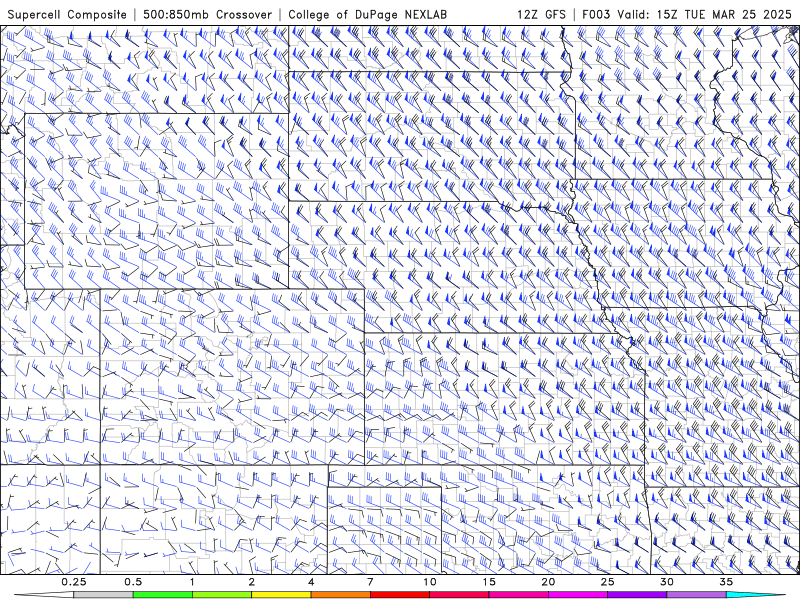Click the 'F003 Valid: 15Z TUE MAR 25 2025' text
Image resolution: width=800 pixels, height=600 pixels.
click(x=687, y=14)
